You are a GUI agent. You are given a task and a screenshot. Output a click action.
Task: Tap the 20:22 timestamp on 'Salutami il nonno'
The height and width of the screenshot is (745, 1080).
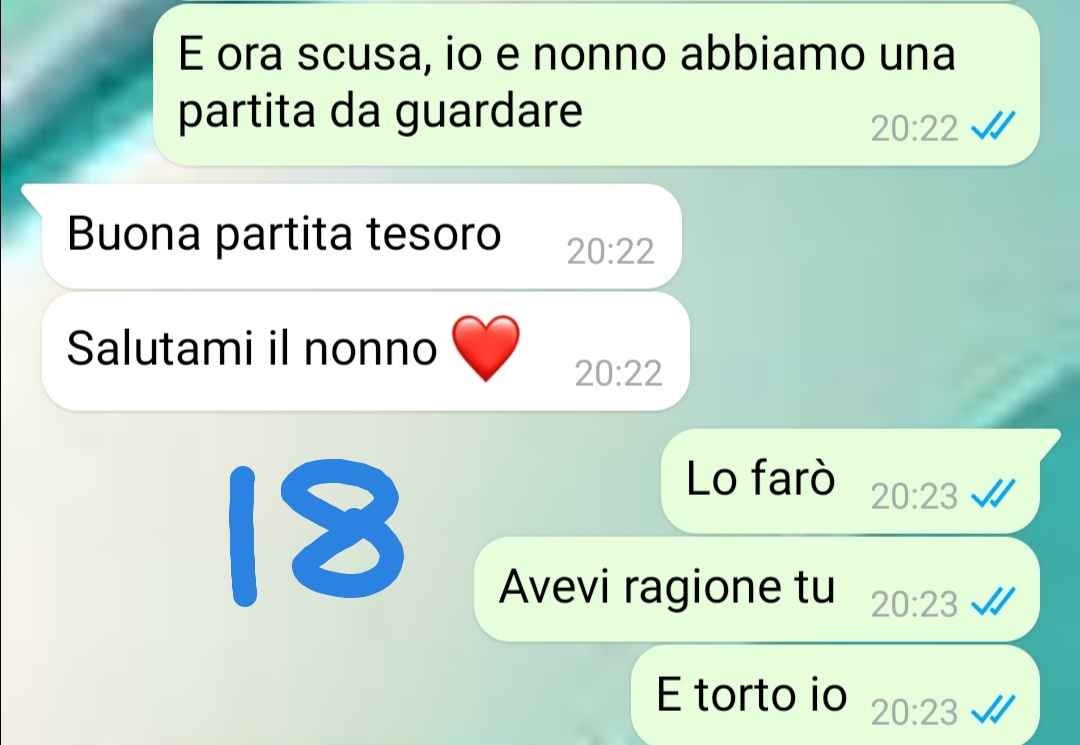[x=619, y=373]
